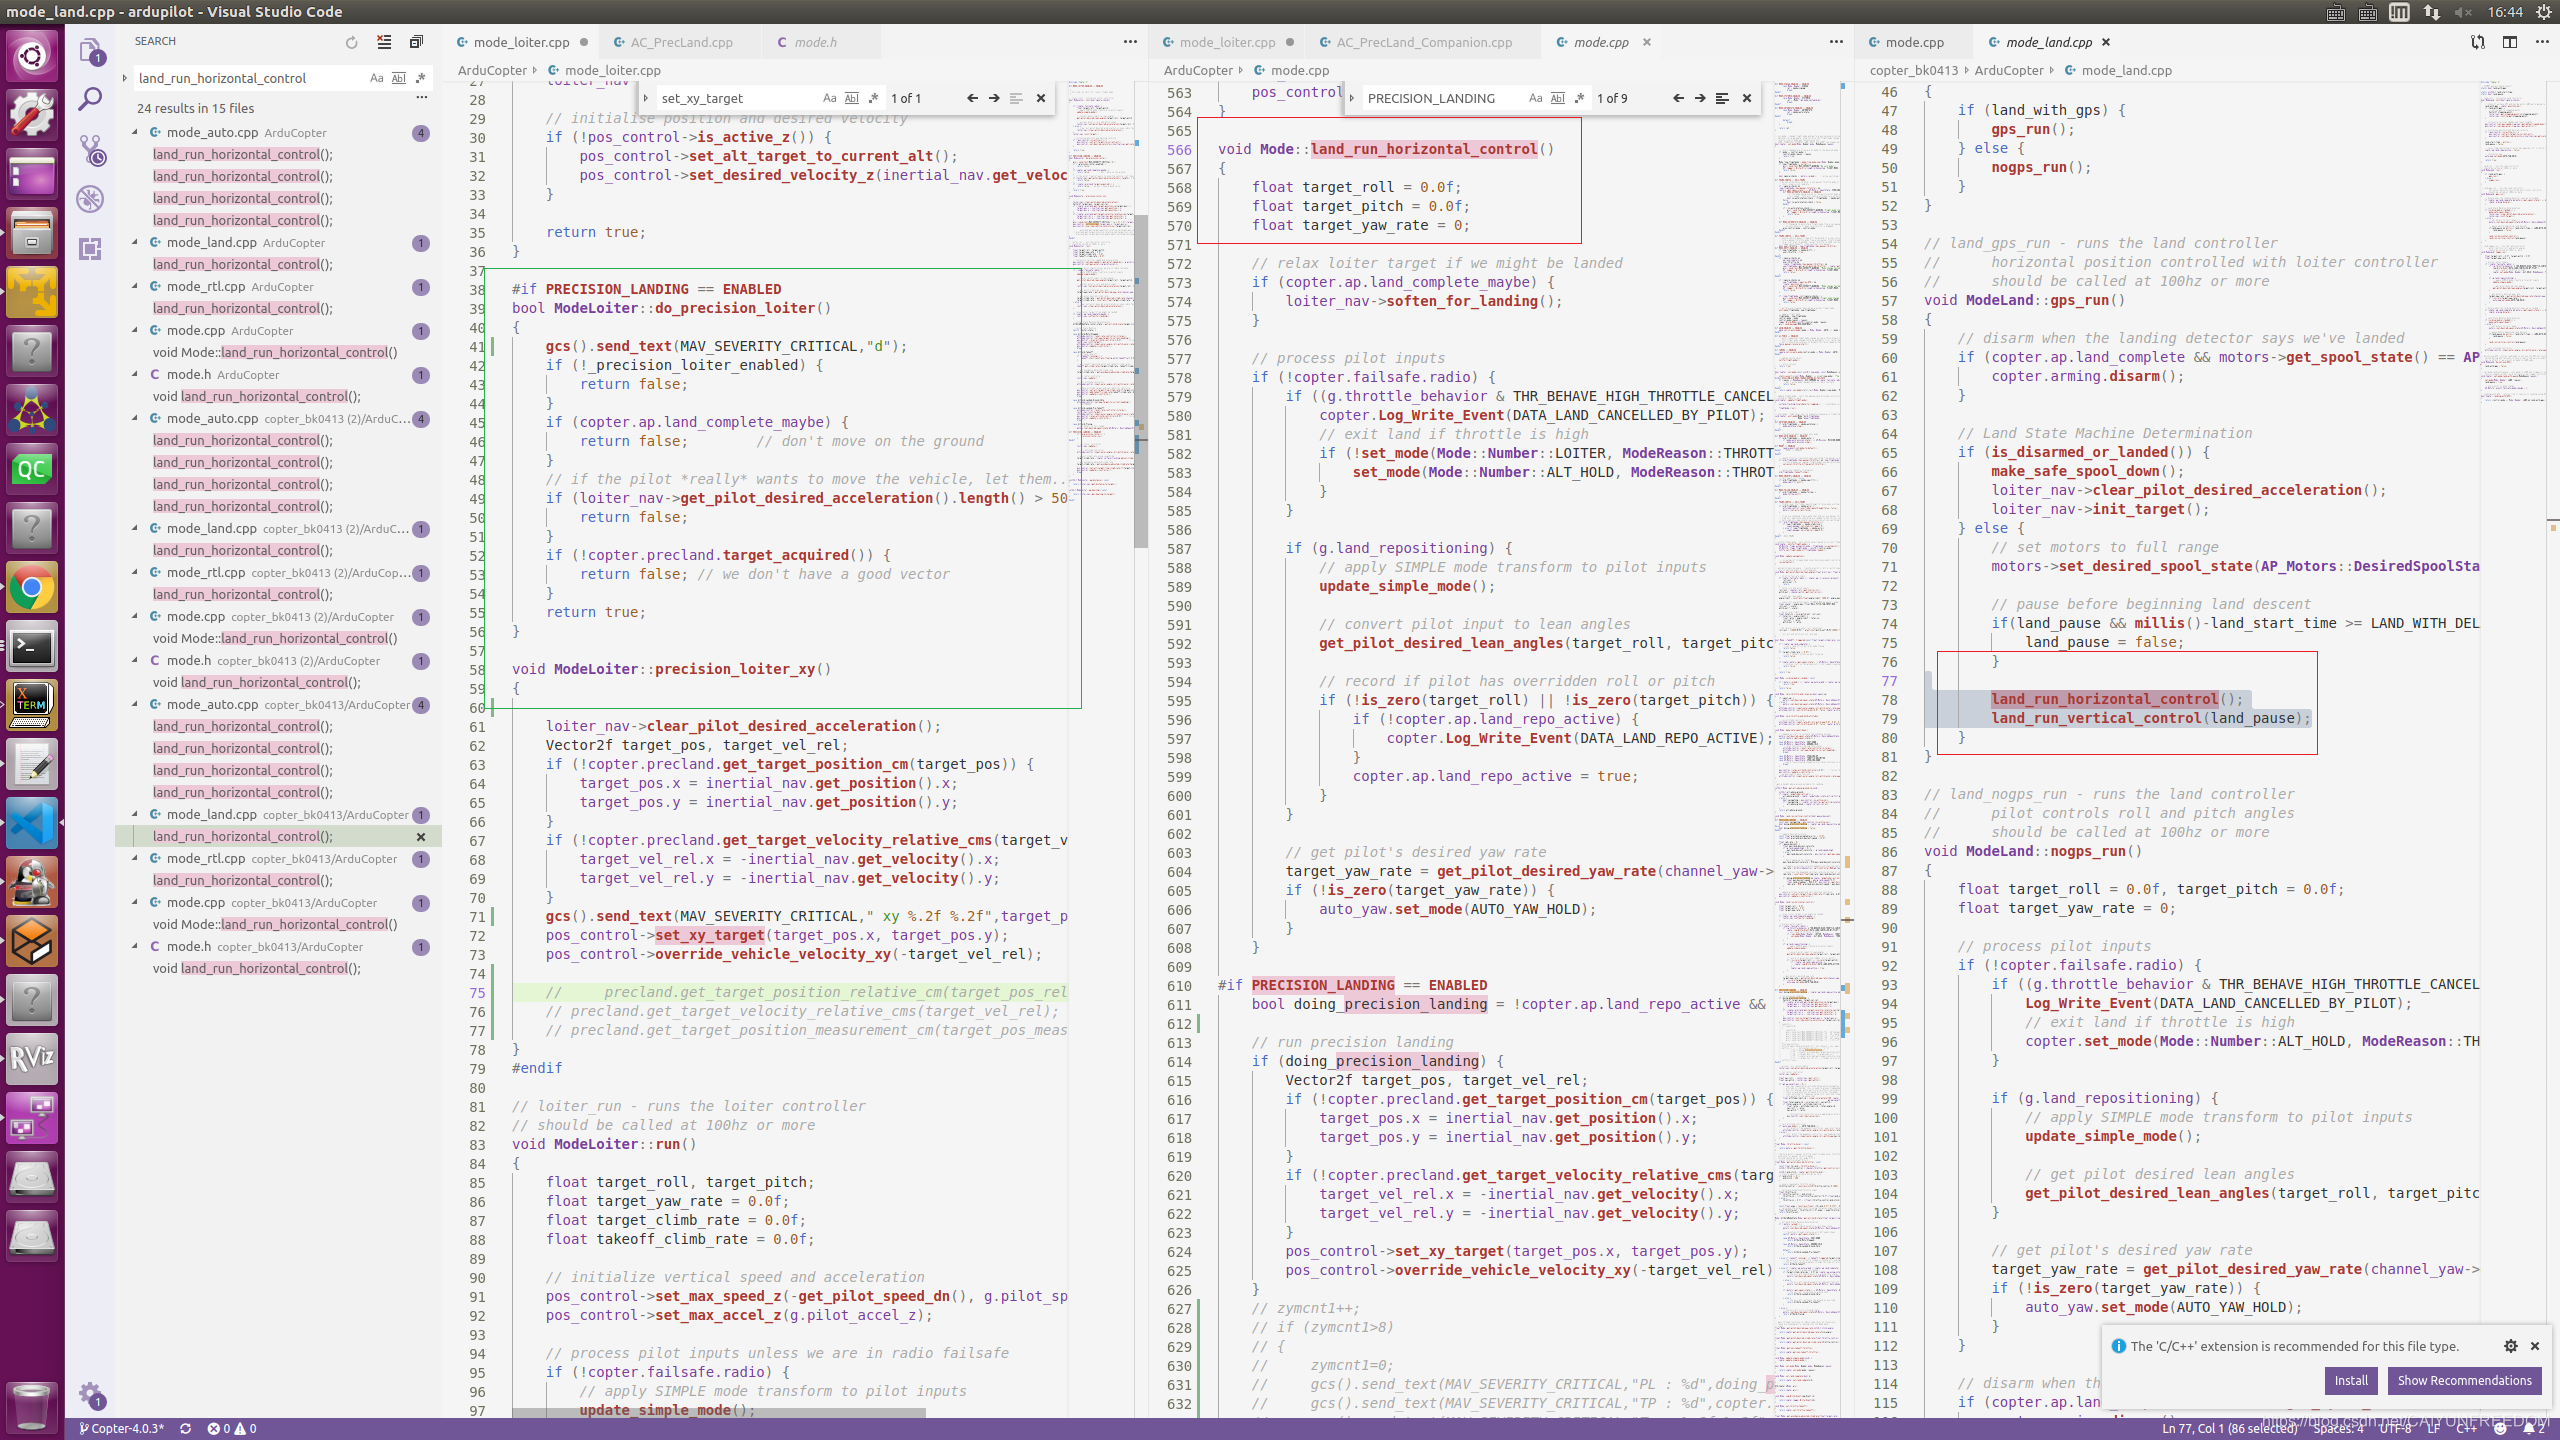Open the Extensions view icon

point(91,249)
